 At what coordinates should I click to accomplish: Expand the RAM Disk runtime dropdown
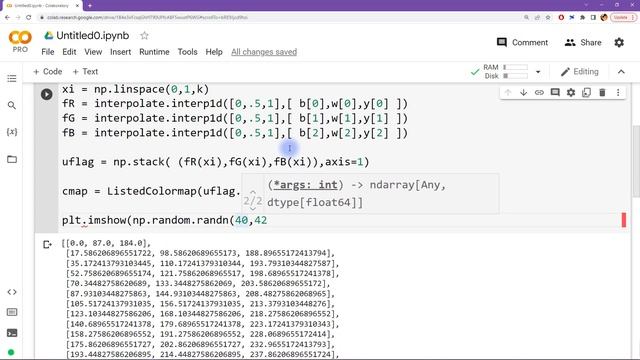(x=538, y=72)
